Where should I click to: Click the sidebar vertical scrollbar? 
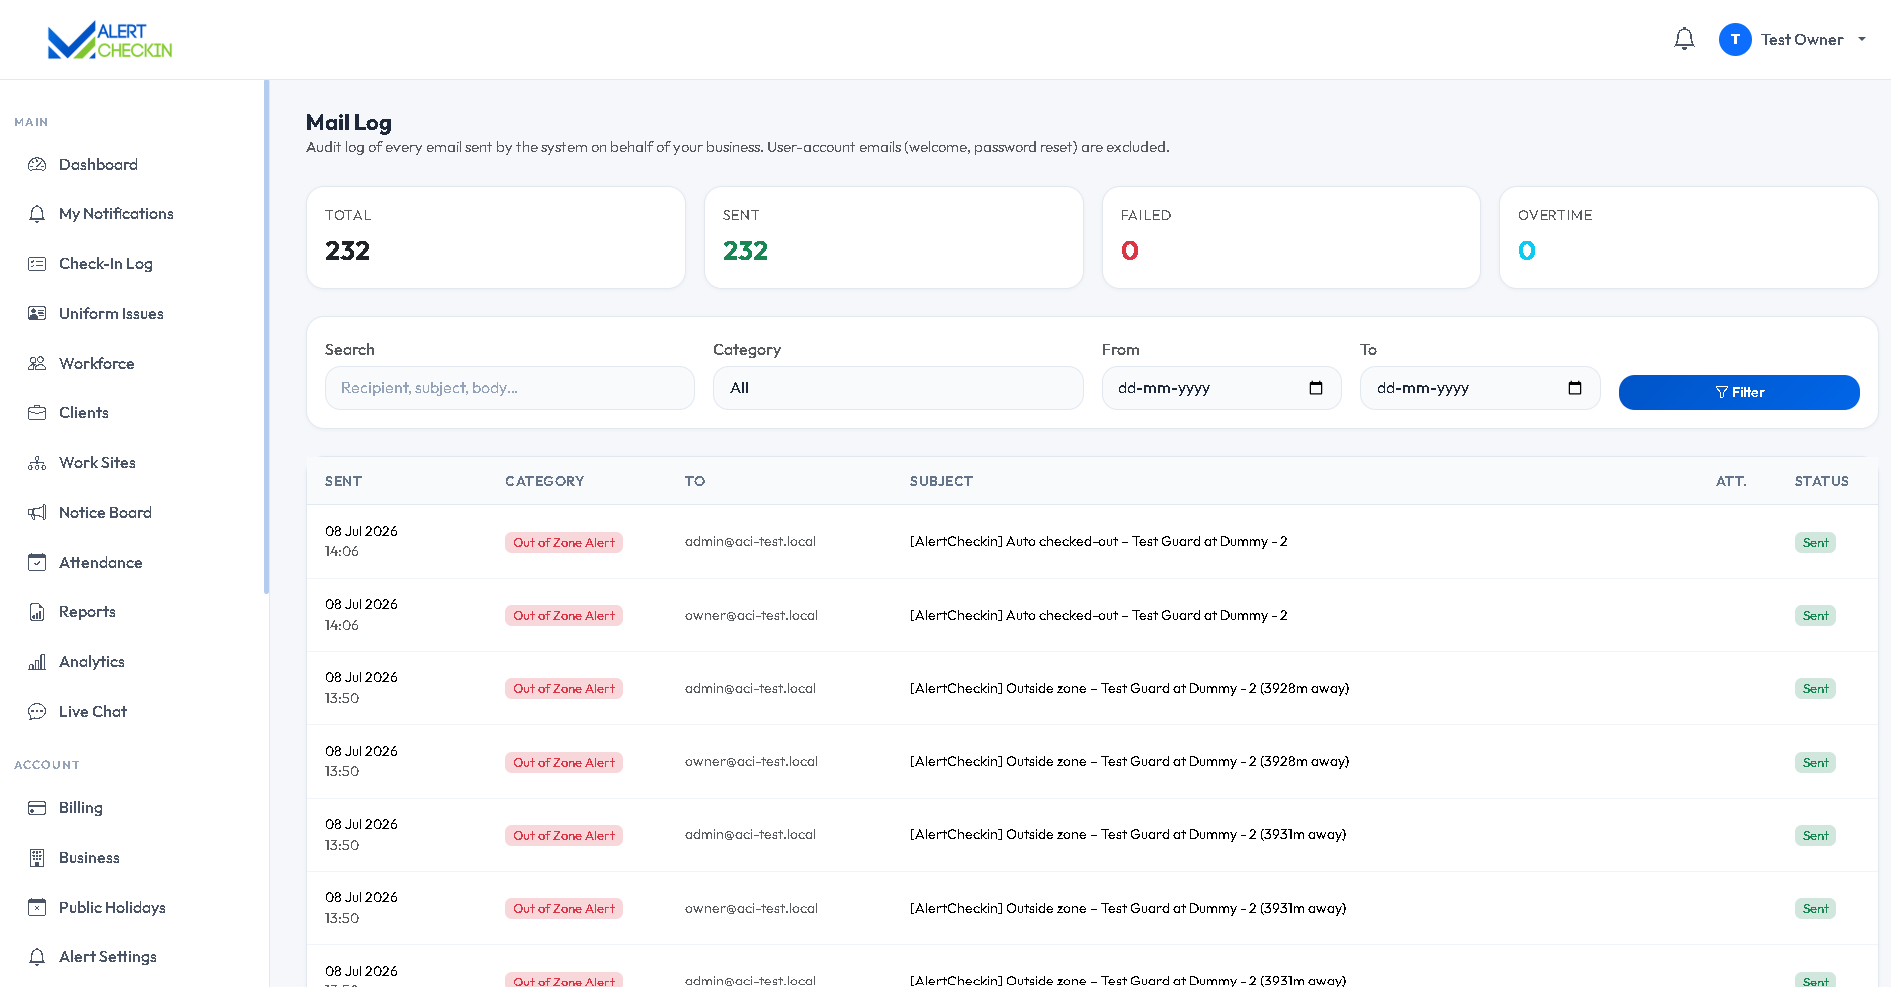266,337
